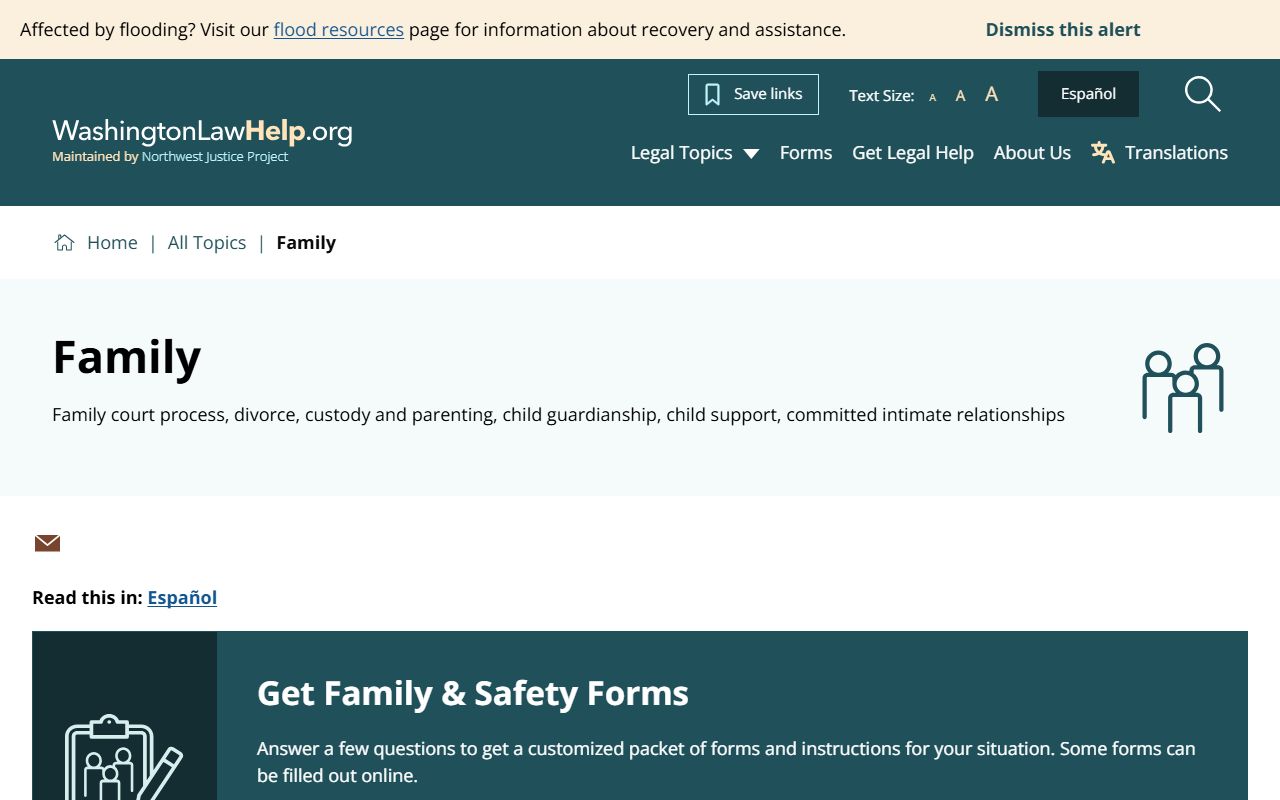
Task: Select the medium text size A
Action: tap(960, 96)
